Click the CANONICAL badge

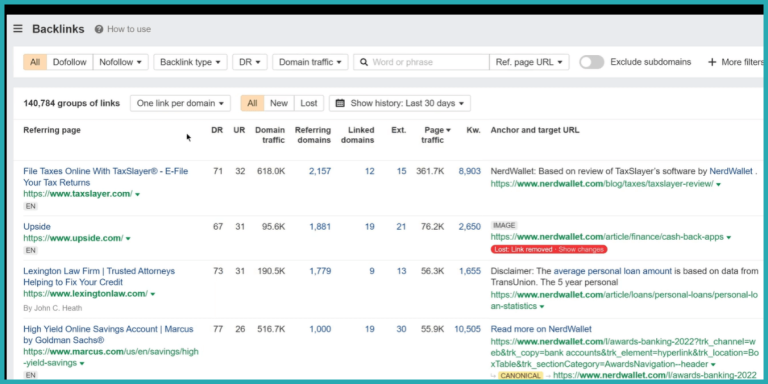point(520,376)
